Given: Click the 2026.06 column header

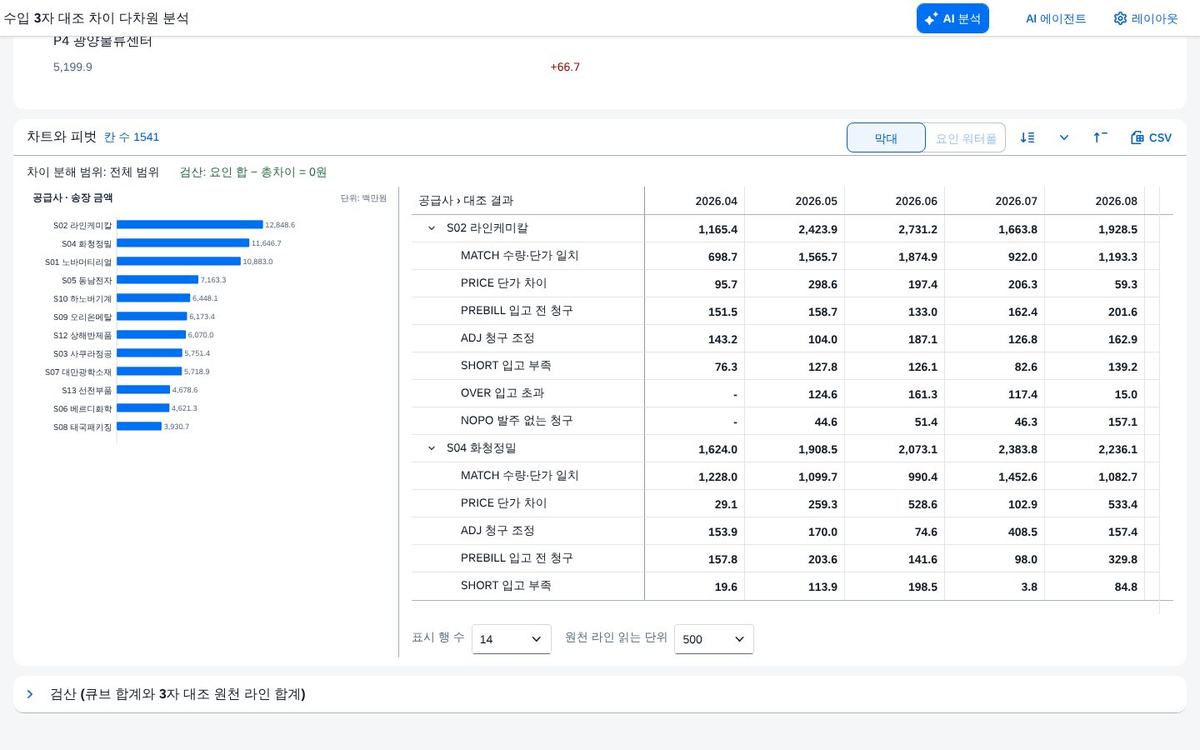Looking at the screenshot, I should coord(895,201).
